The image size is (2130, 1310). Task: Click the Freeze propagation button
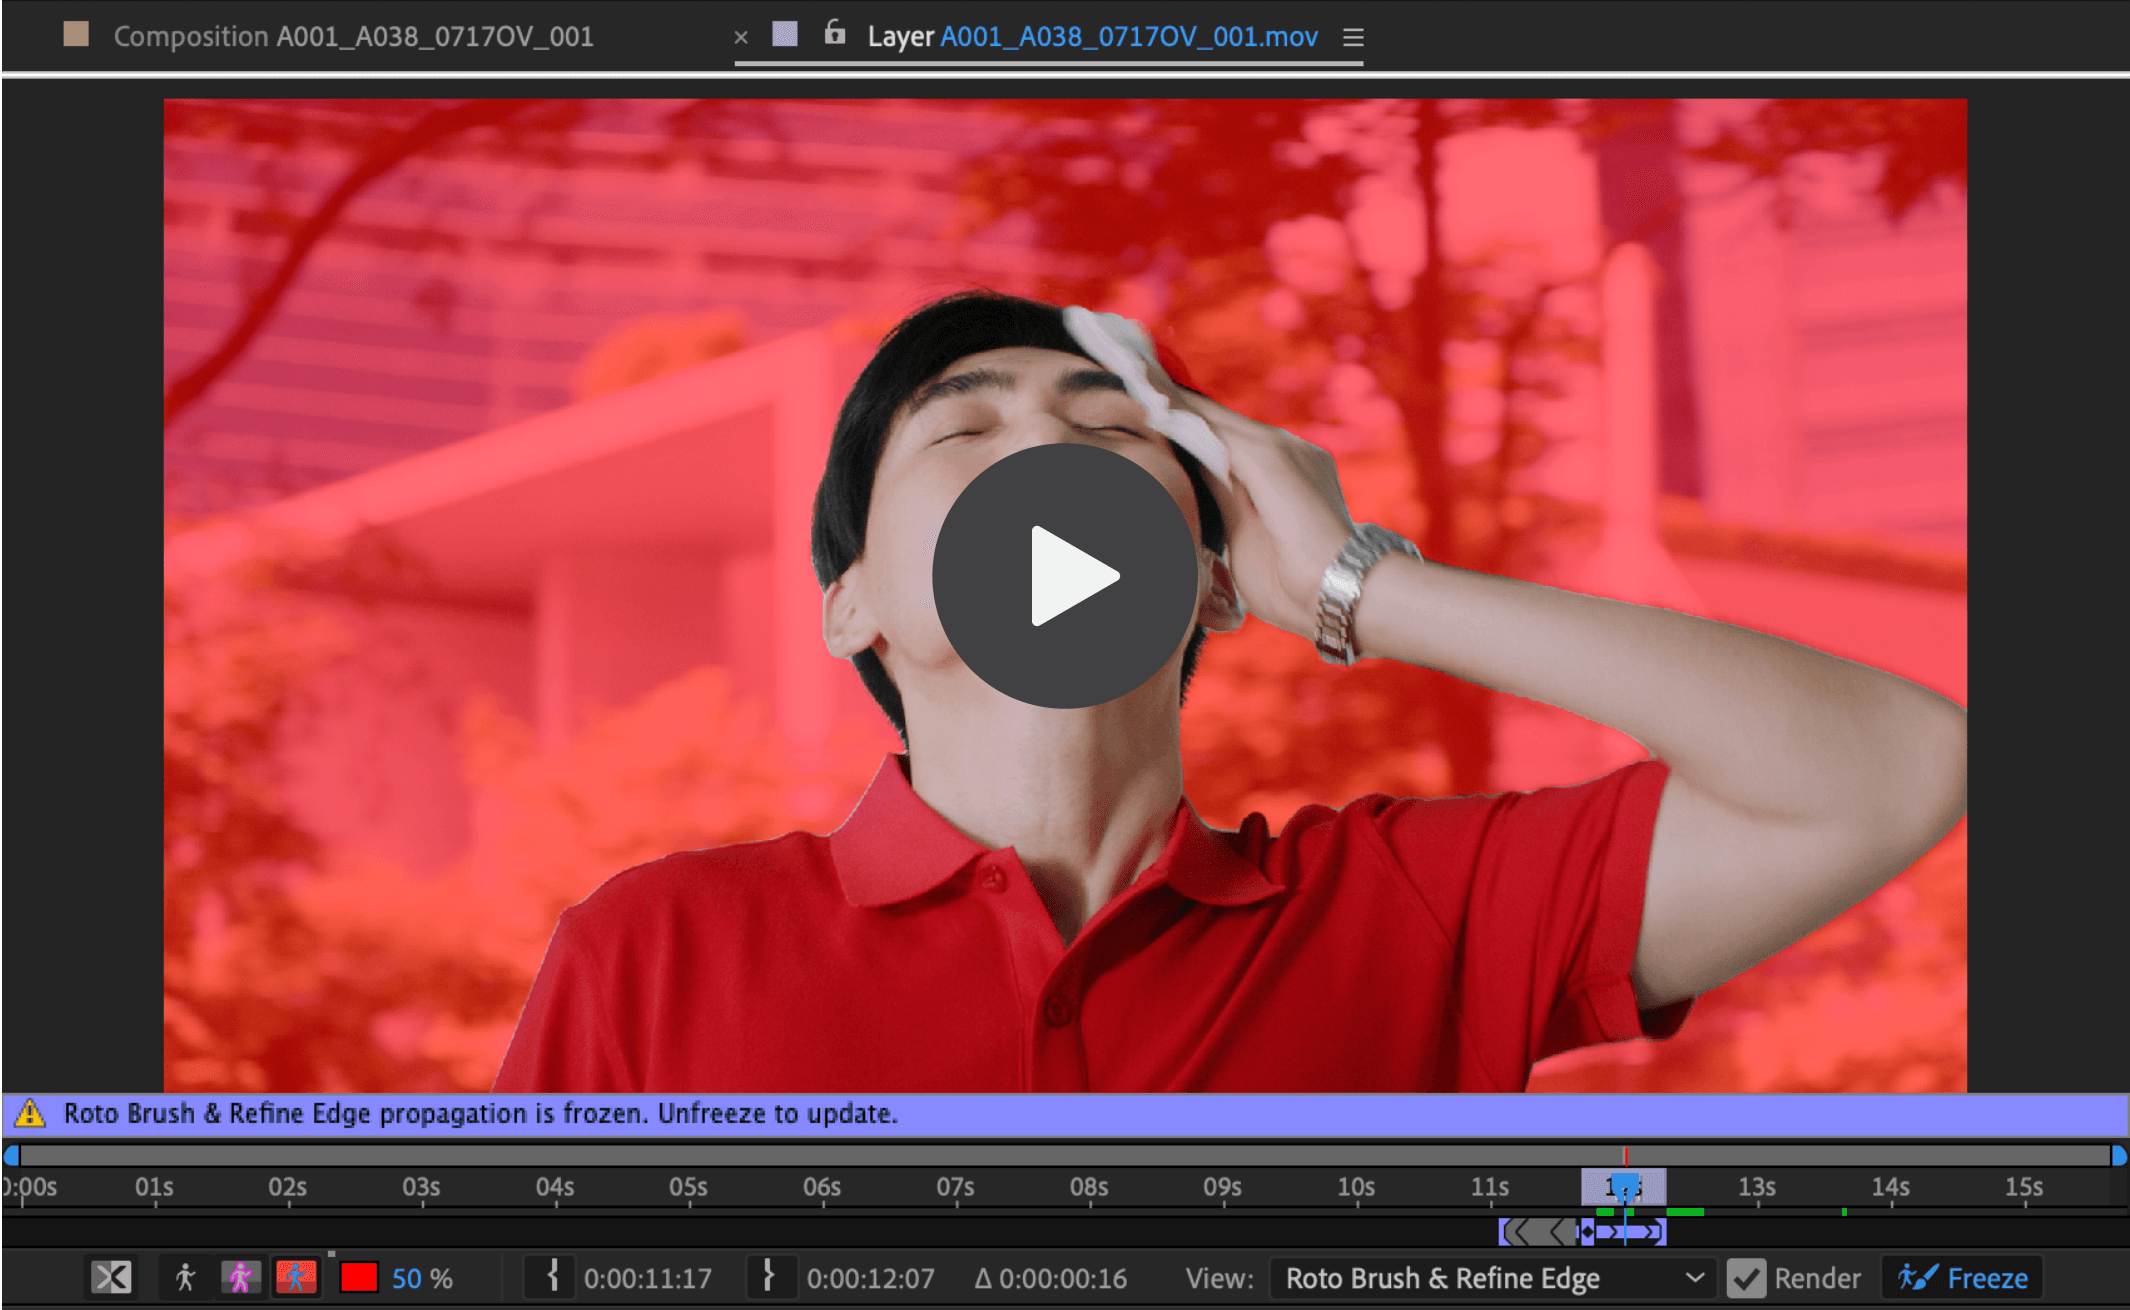1963,1278
